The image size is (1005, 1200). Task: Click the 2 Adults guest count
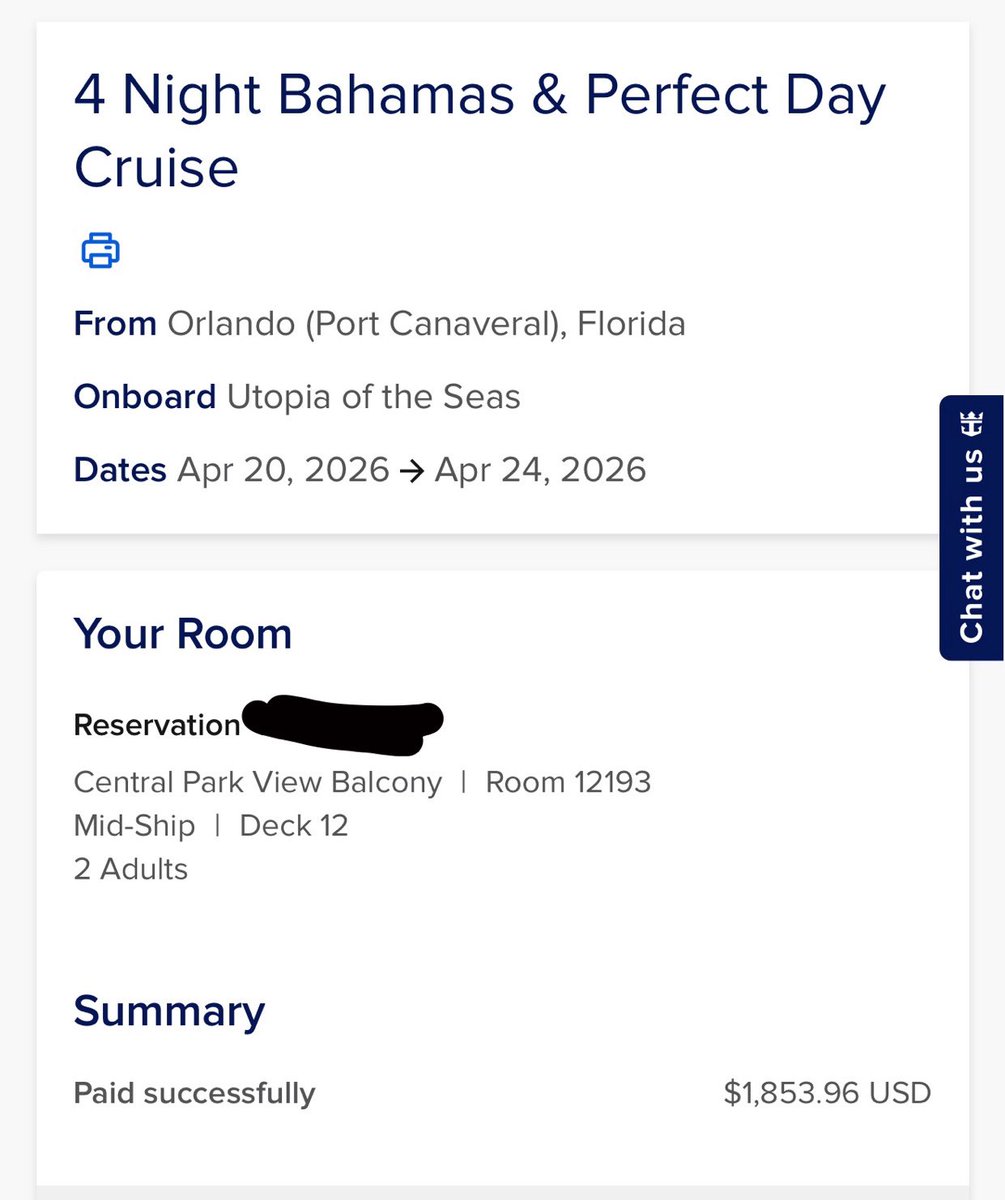pyautogui.click(x=131, y=869)
